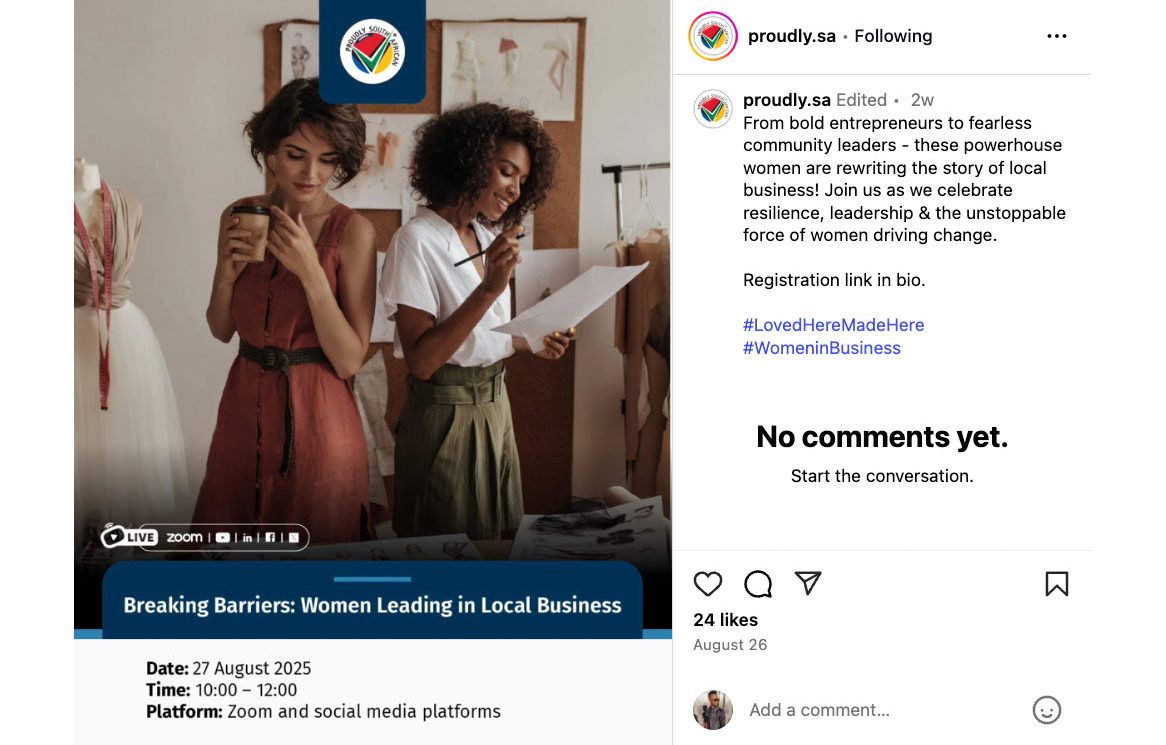1166x745 pixels.
Task: Toggle the Following status button
Action: pyautogui.click(x=893, y=36)
